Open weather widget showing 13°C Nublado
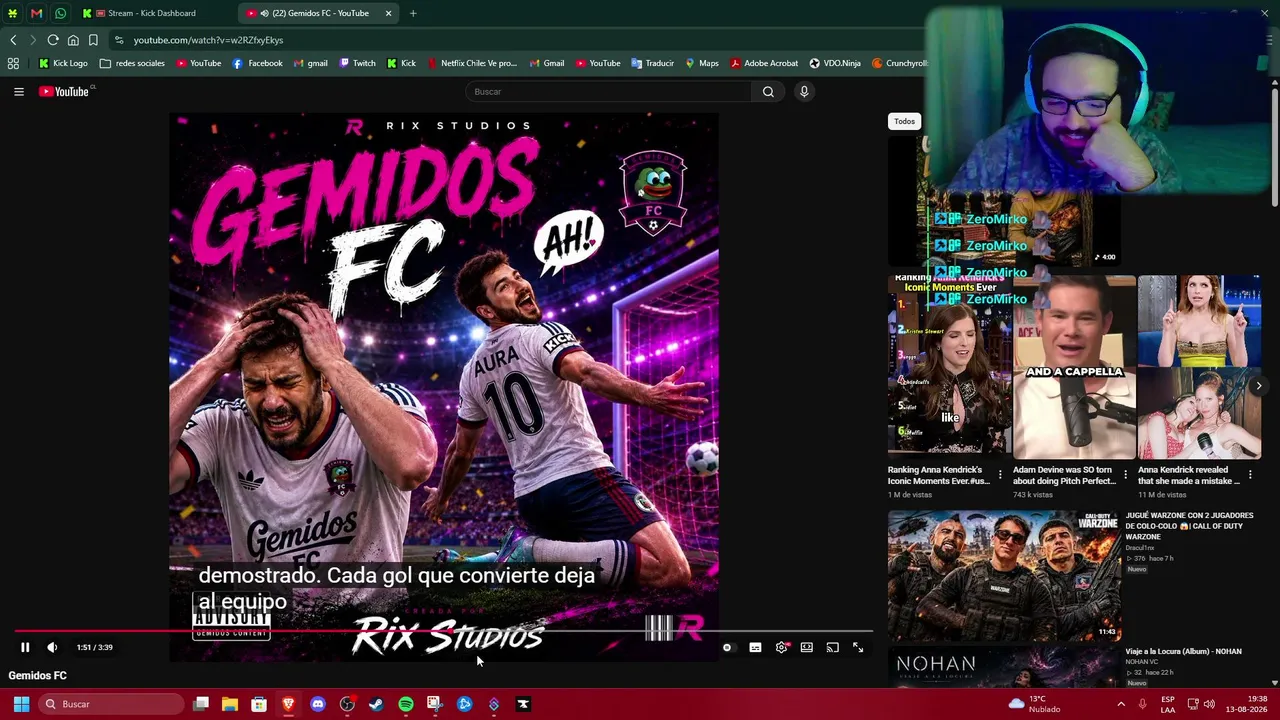This screenshot has width=1280, height=720. (1034, 704)
